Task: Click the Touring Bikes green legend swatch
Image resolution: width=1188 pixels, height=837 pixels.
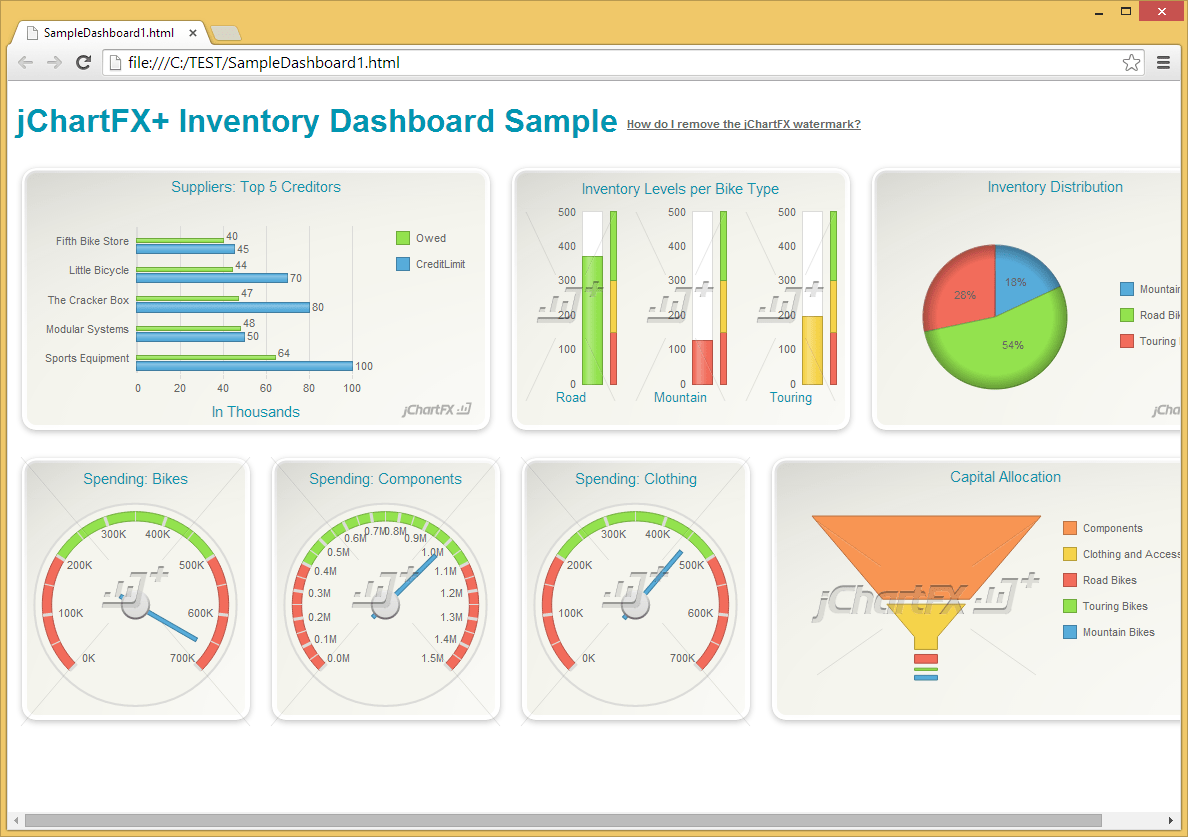Action: 1070,606
